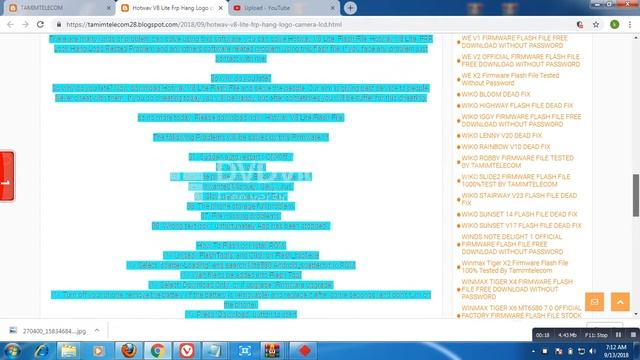Open red diamond app in taskbar
The image size is (640, 360).
tap(304, 351)
